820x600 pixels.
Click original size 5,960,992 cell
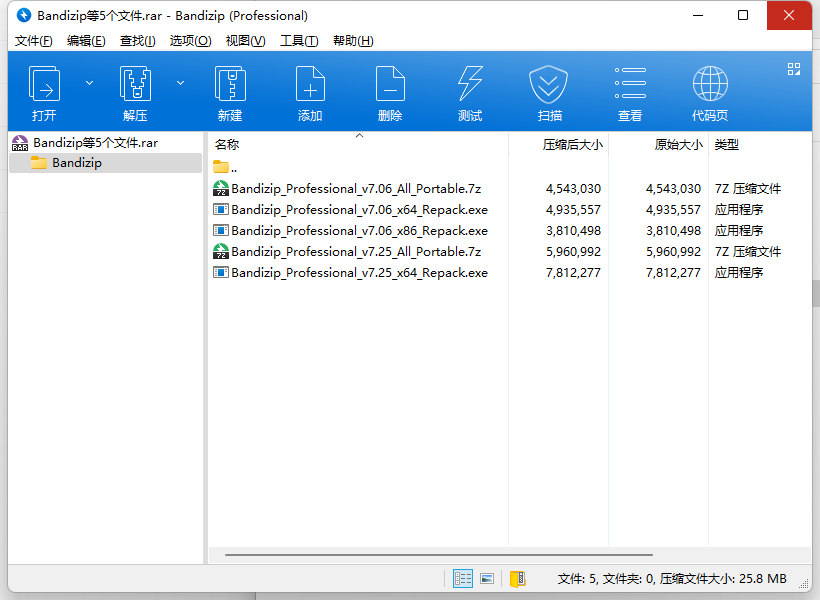click(x=673, y=252)
